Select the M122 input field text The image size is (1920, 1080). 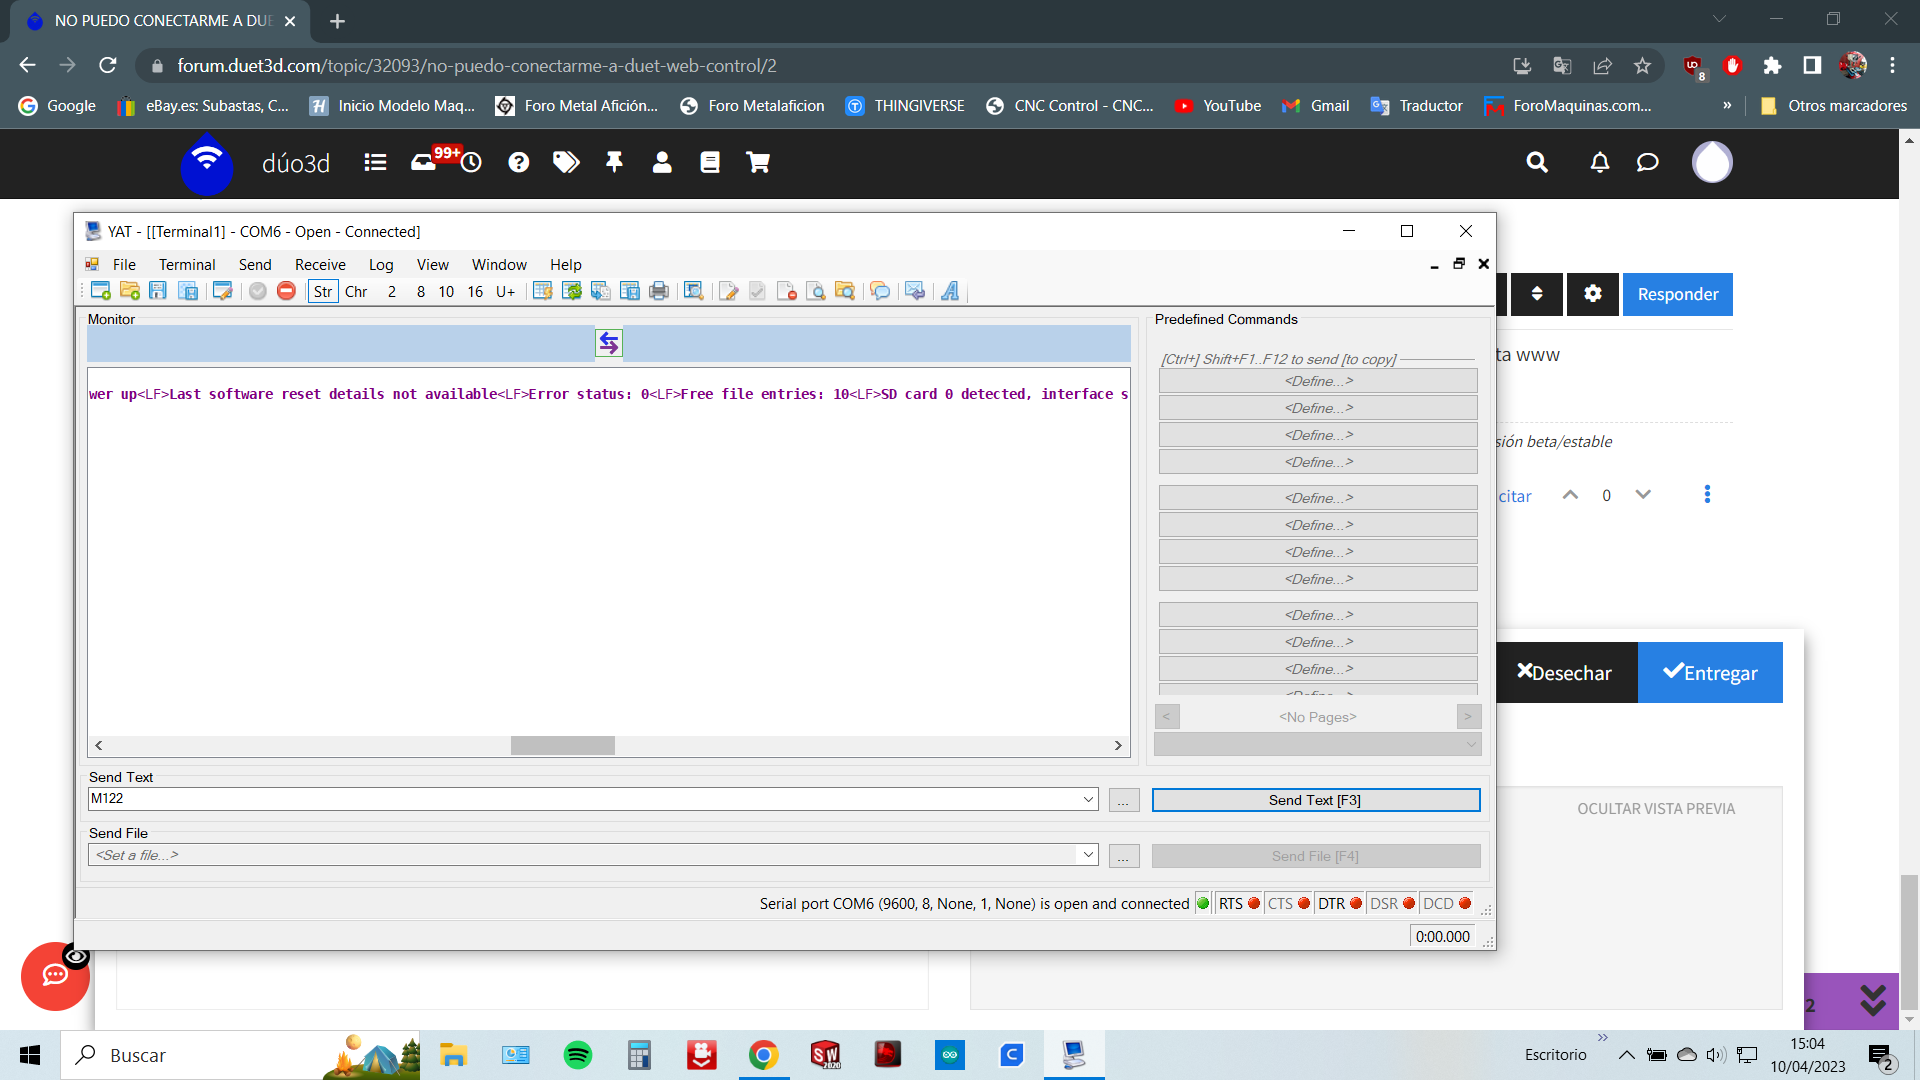pyautogui.click(x=592, y=798)
